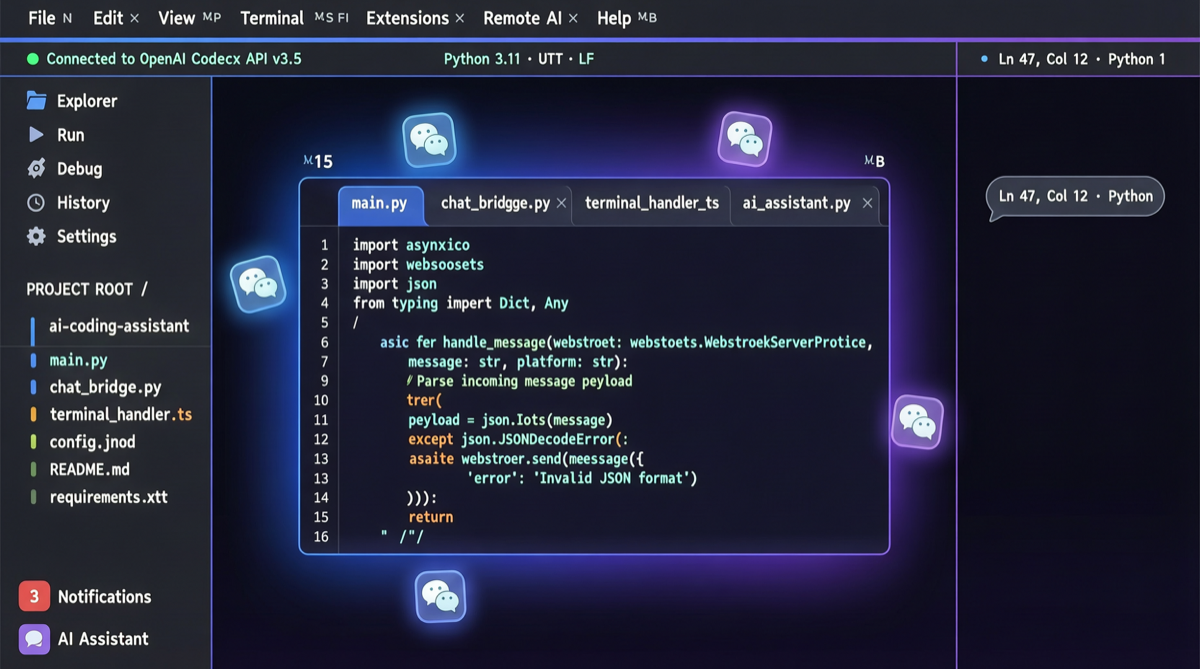Screen dimensions: 1200x669
Task: Open main.py in the project tree
Action: 78,360
